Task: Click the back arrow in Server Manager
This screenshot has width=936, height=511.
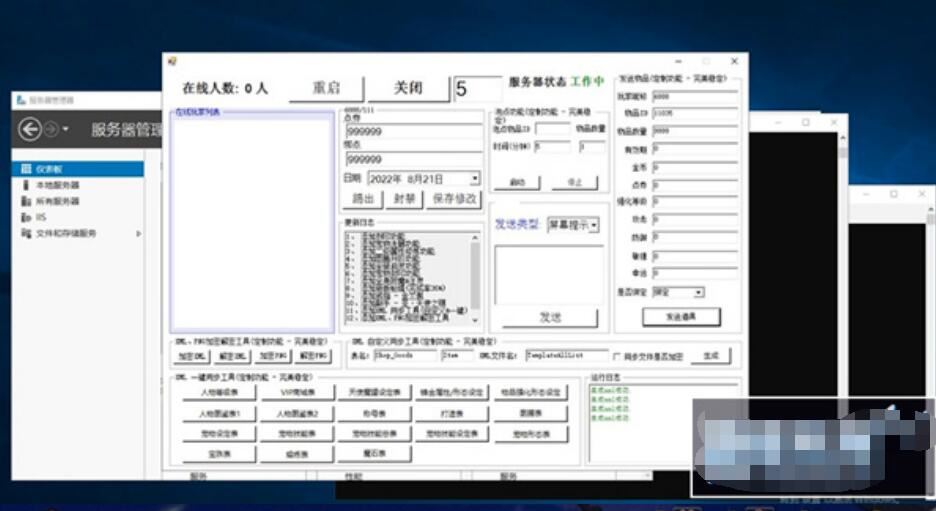Action: tap(30, 129)
